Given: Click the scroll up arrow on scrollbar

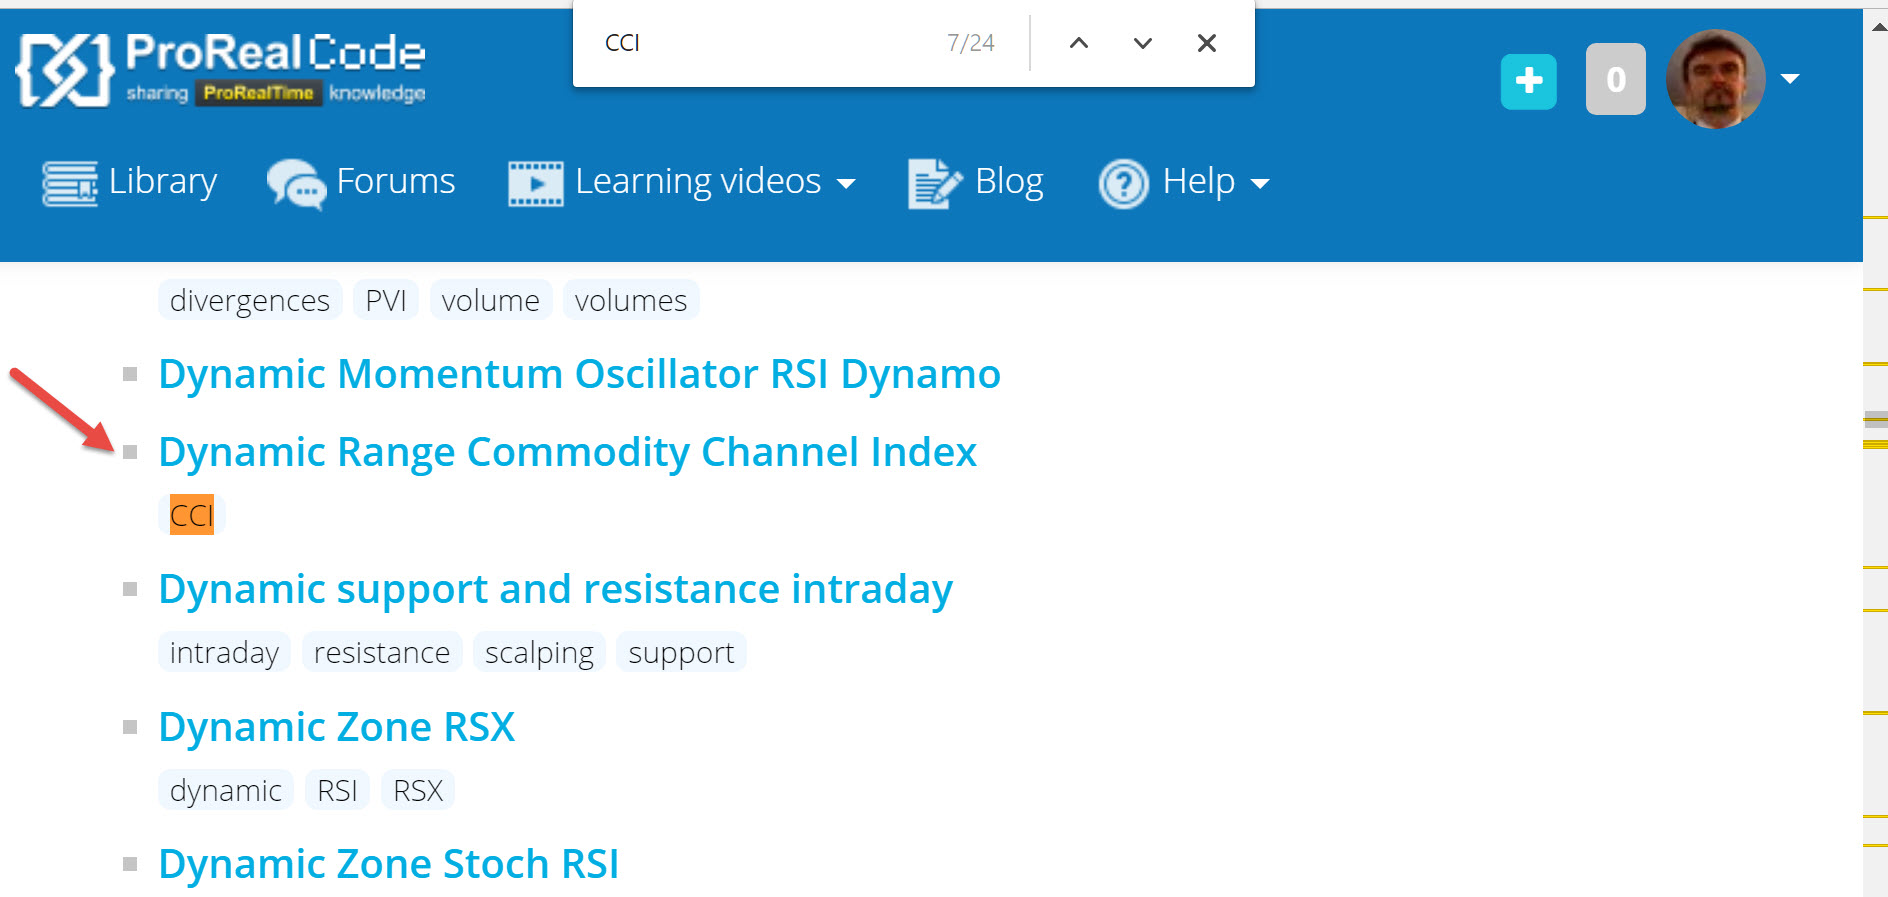Looking at the screenshot, I should 1875,27.
